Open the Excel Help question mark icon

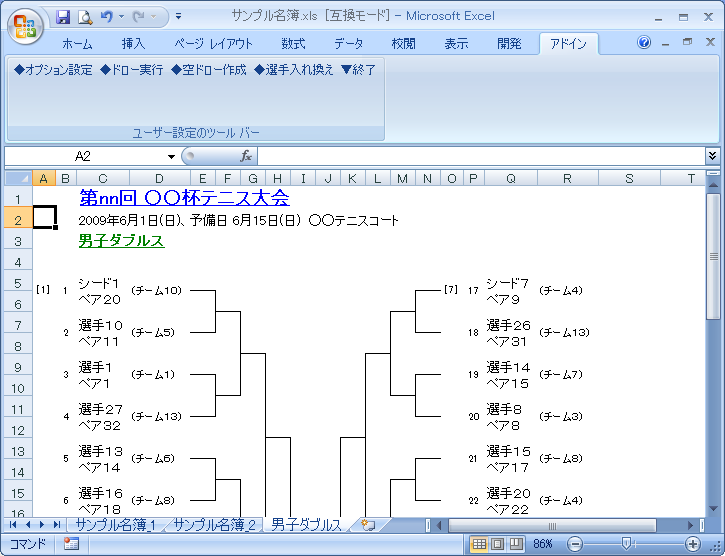[x=644, y=43]
